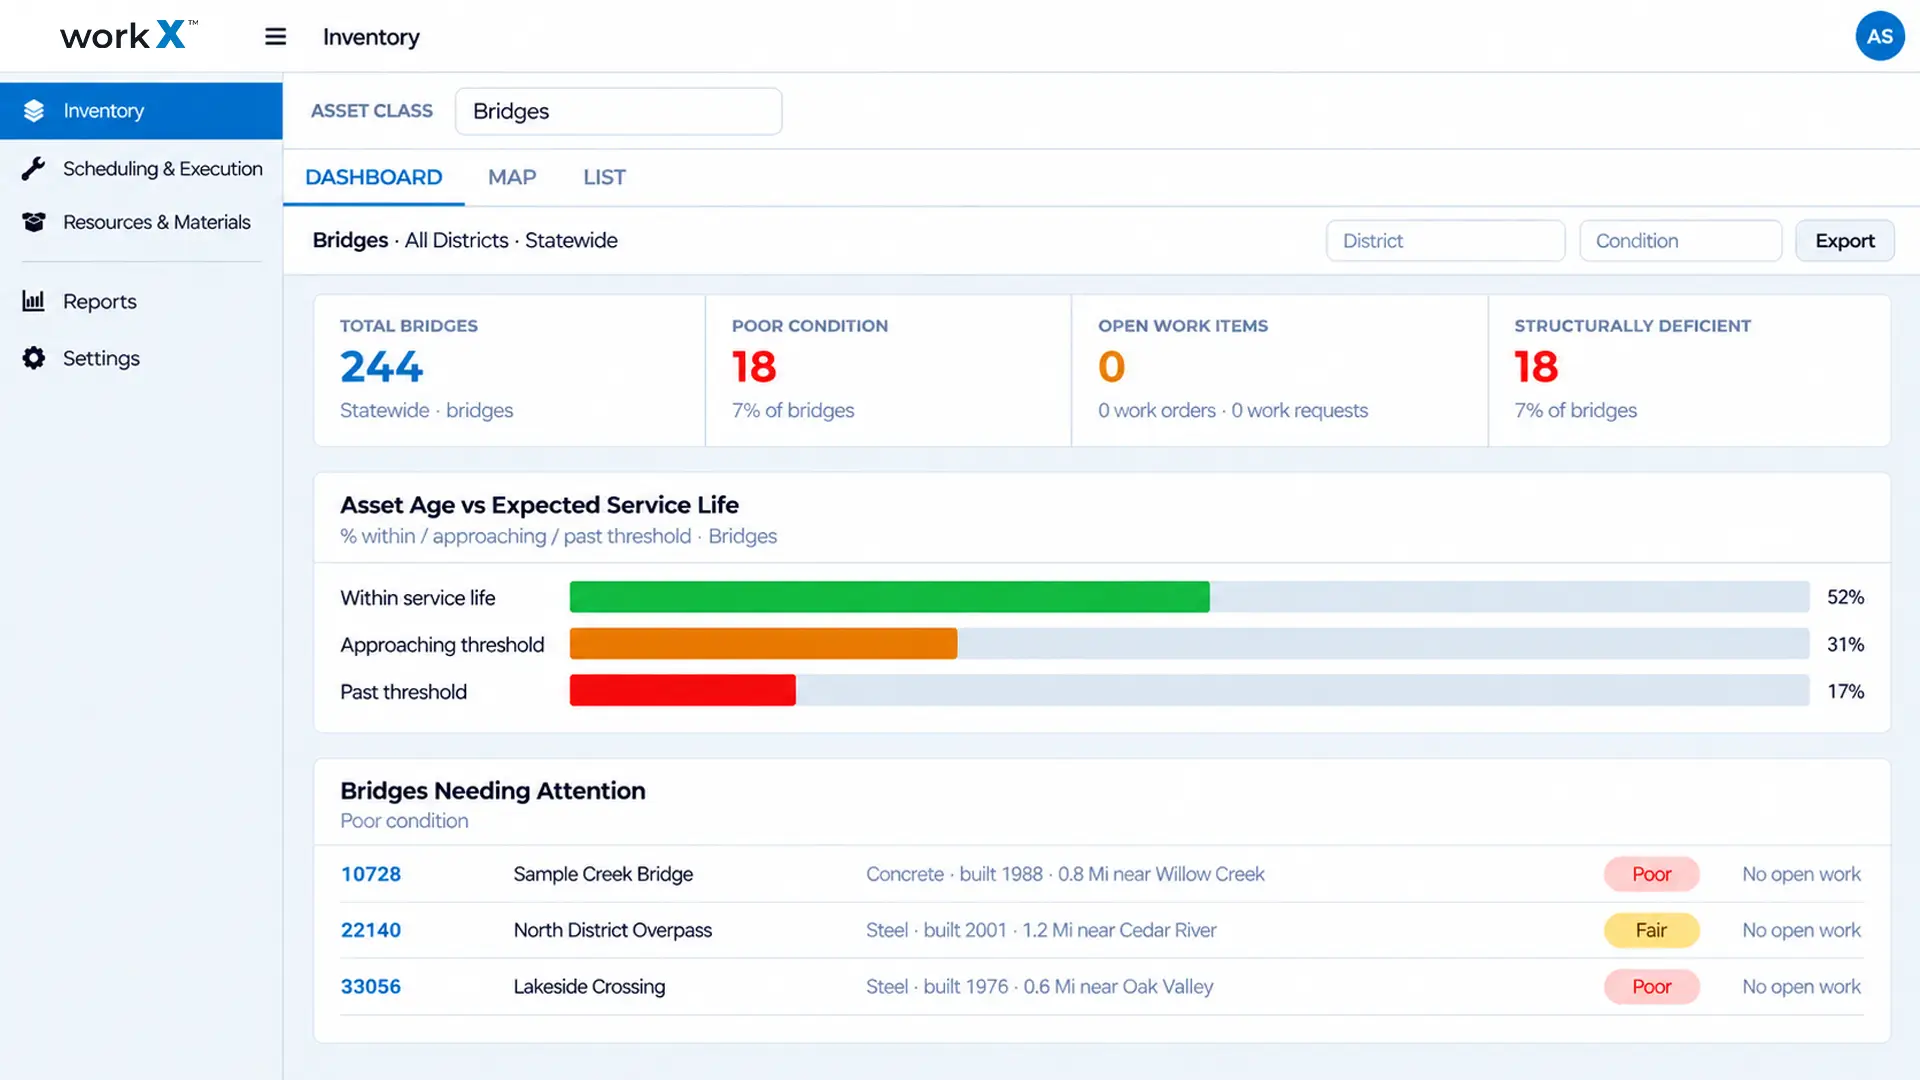The height and width of the screenshot is (1080, 1920).
Task: Open bridge ID 22140 link
Action: pos(370,930)
